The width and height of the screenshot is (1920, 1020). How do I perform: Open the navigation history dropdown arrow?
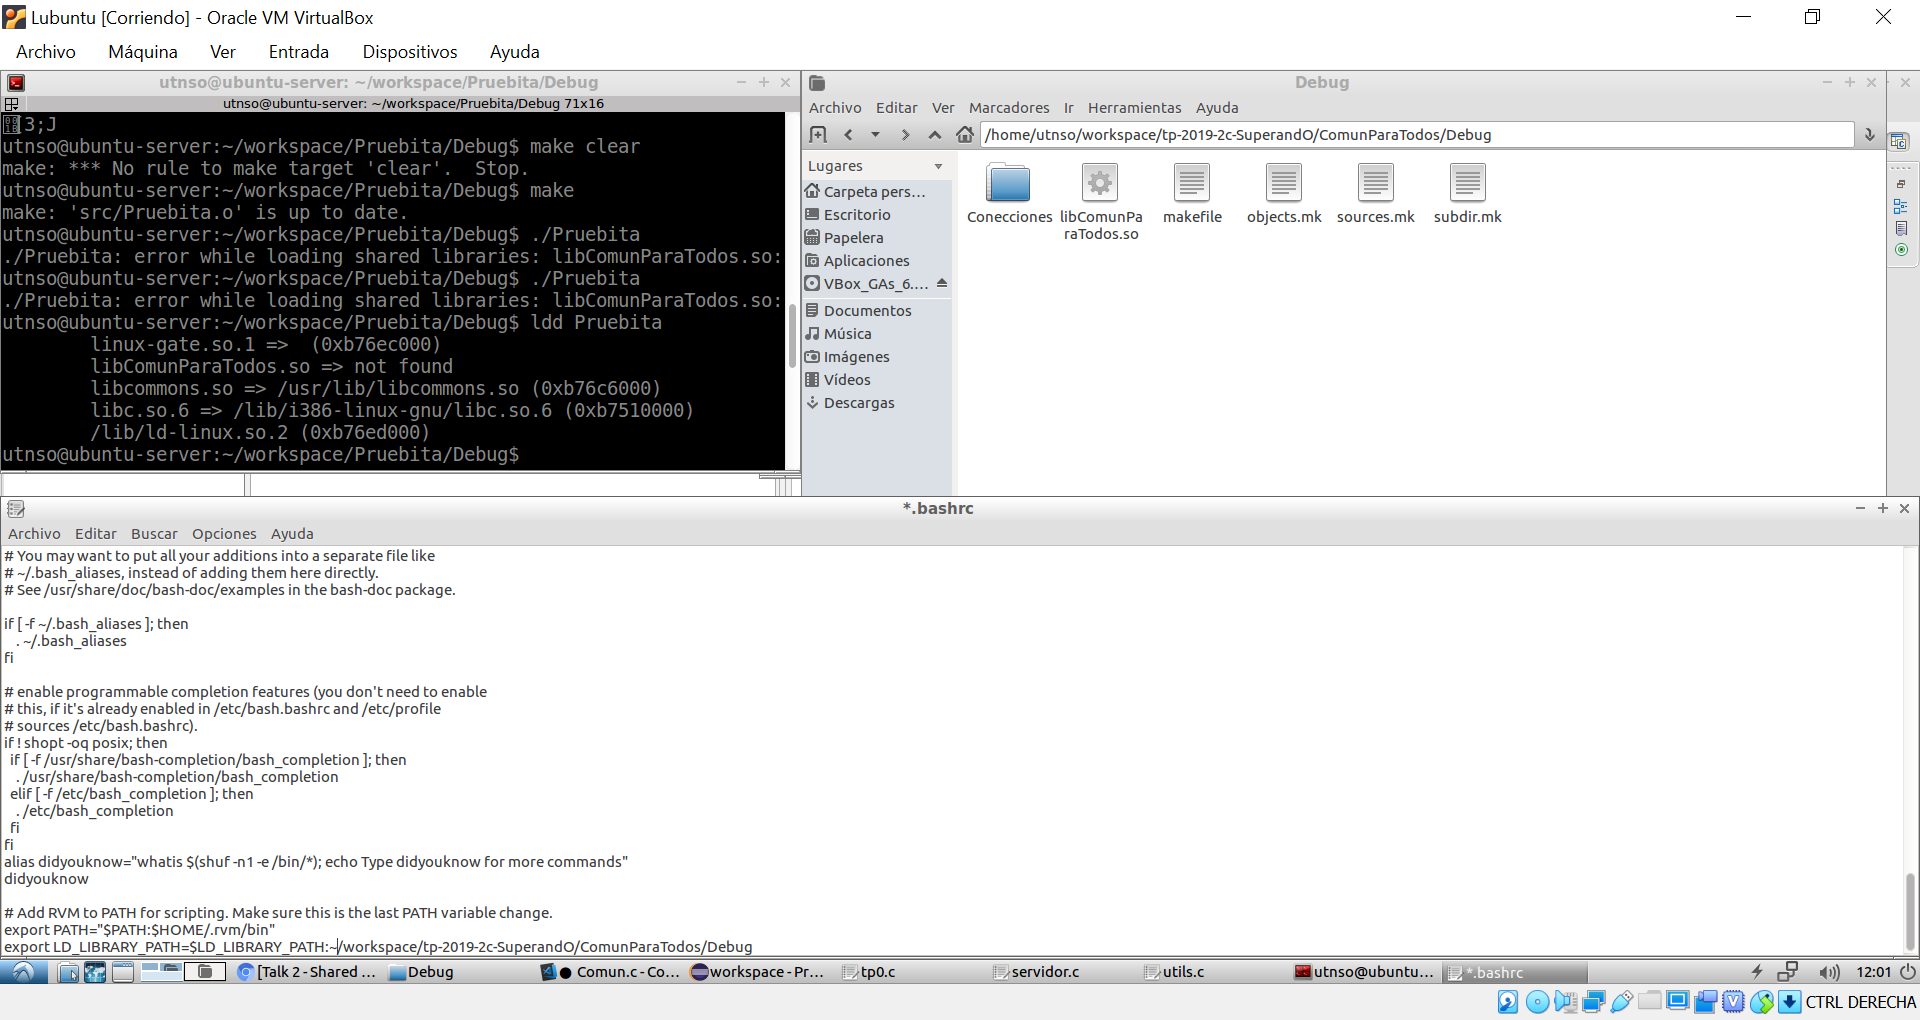(876, 135)
